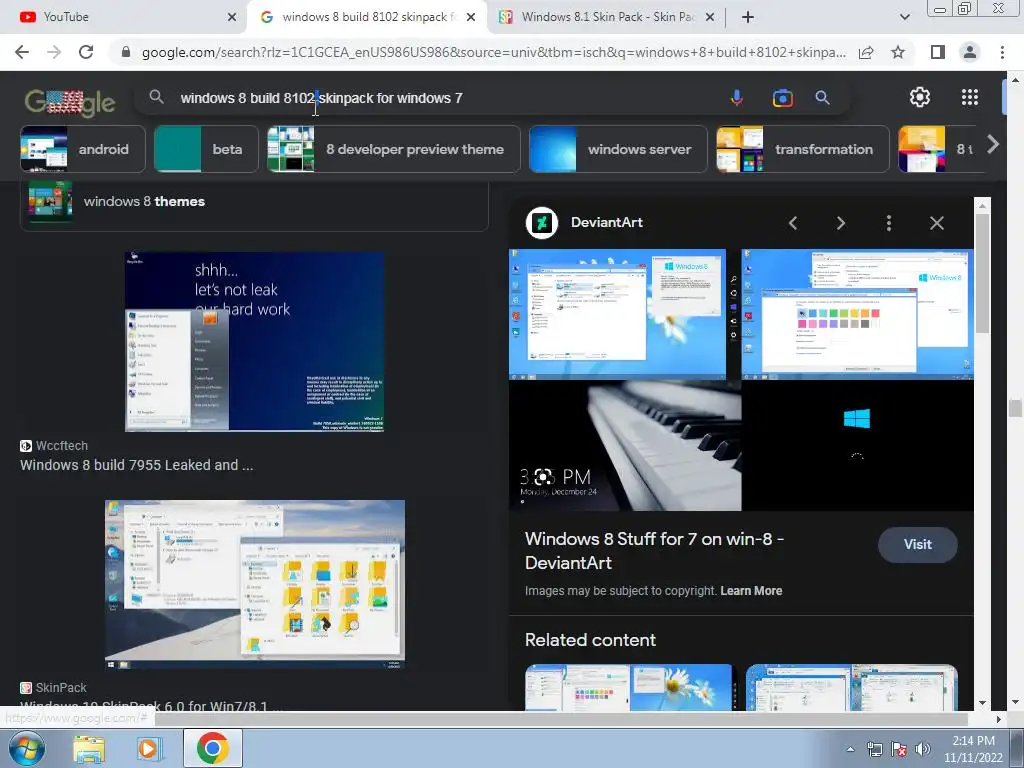Filter results by beta chip
Viewport: 1024px width, 768px height.
206,149
